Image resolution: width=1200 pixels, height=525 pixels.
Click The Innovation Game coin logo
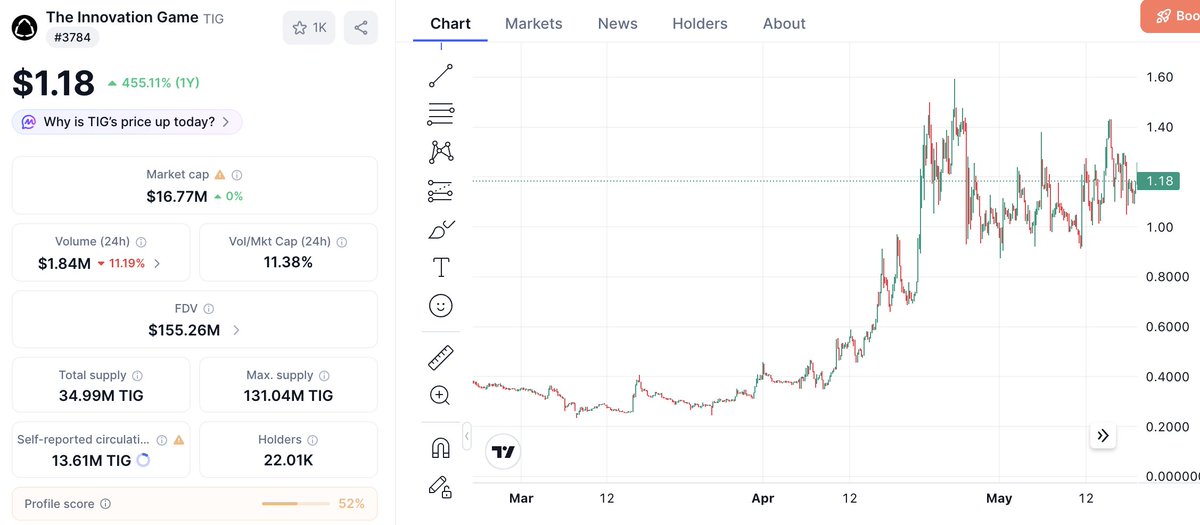point(24,27)
